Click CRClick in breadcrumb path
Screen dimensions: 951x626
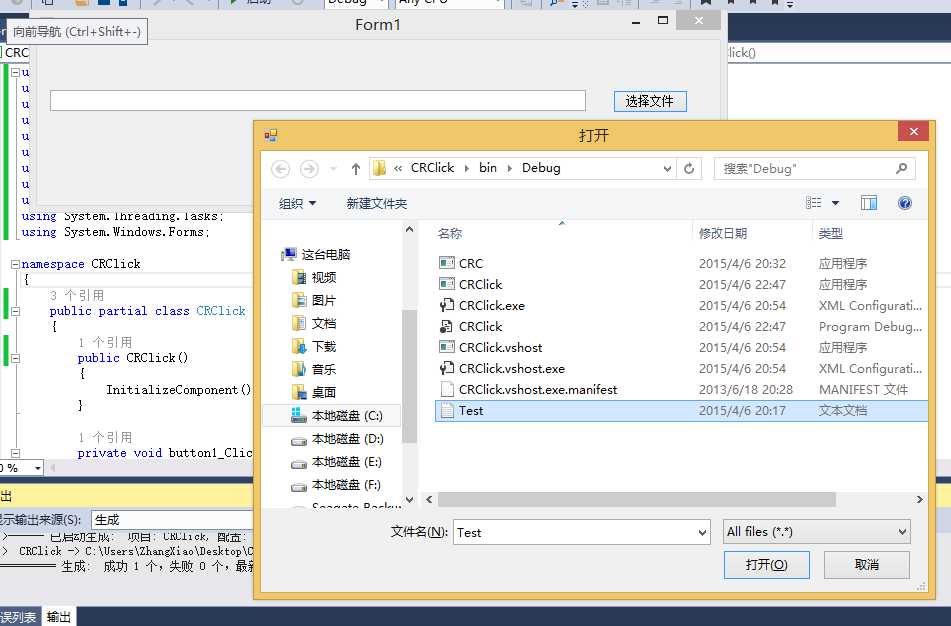432,168
